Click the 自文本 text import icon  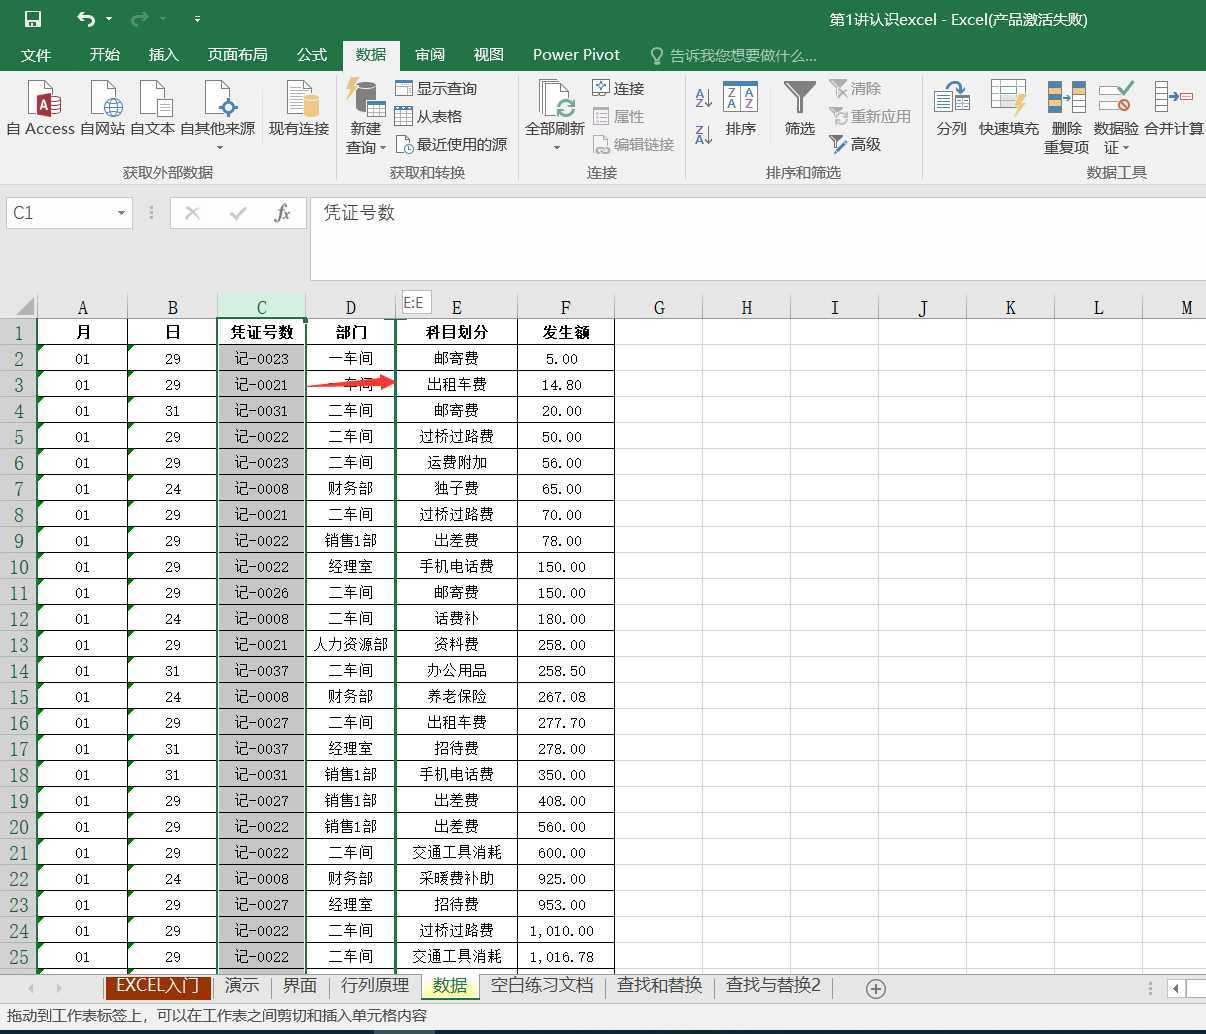pyautogui.click(x=153, y=108)
